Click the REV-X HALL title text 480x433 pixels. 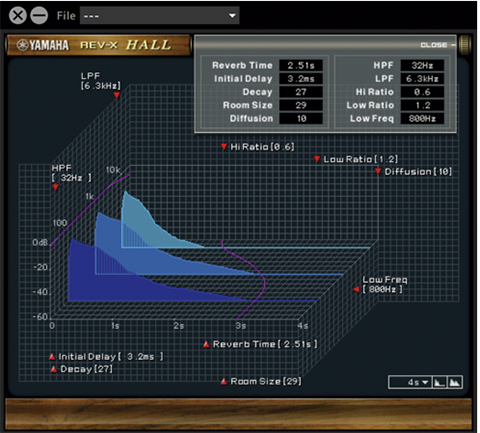click(126, 45)
